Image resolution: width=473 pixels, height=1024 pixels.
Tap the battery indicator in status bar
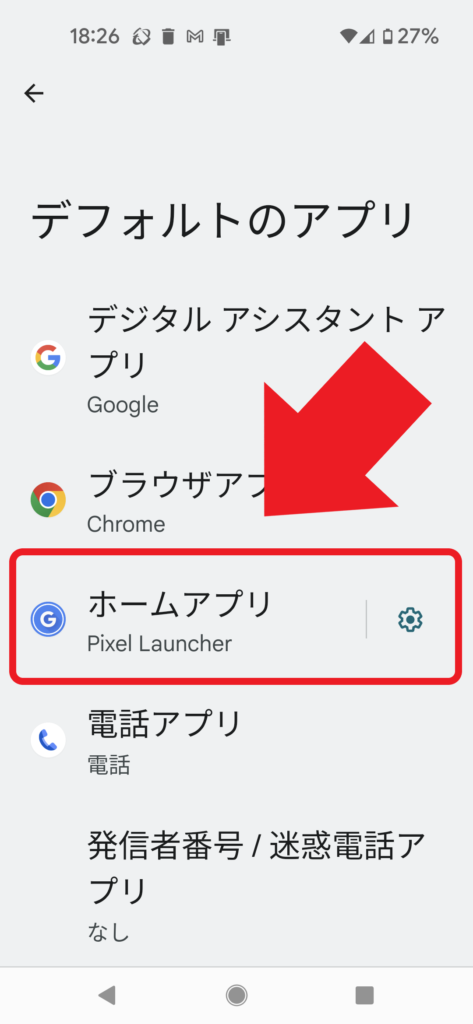[x=410, y=37]
